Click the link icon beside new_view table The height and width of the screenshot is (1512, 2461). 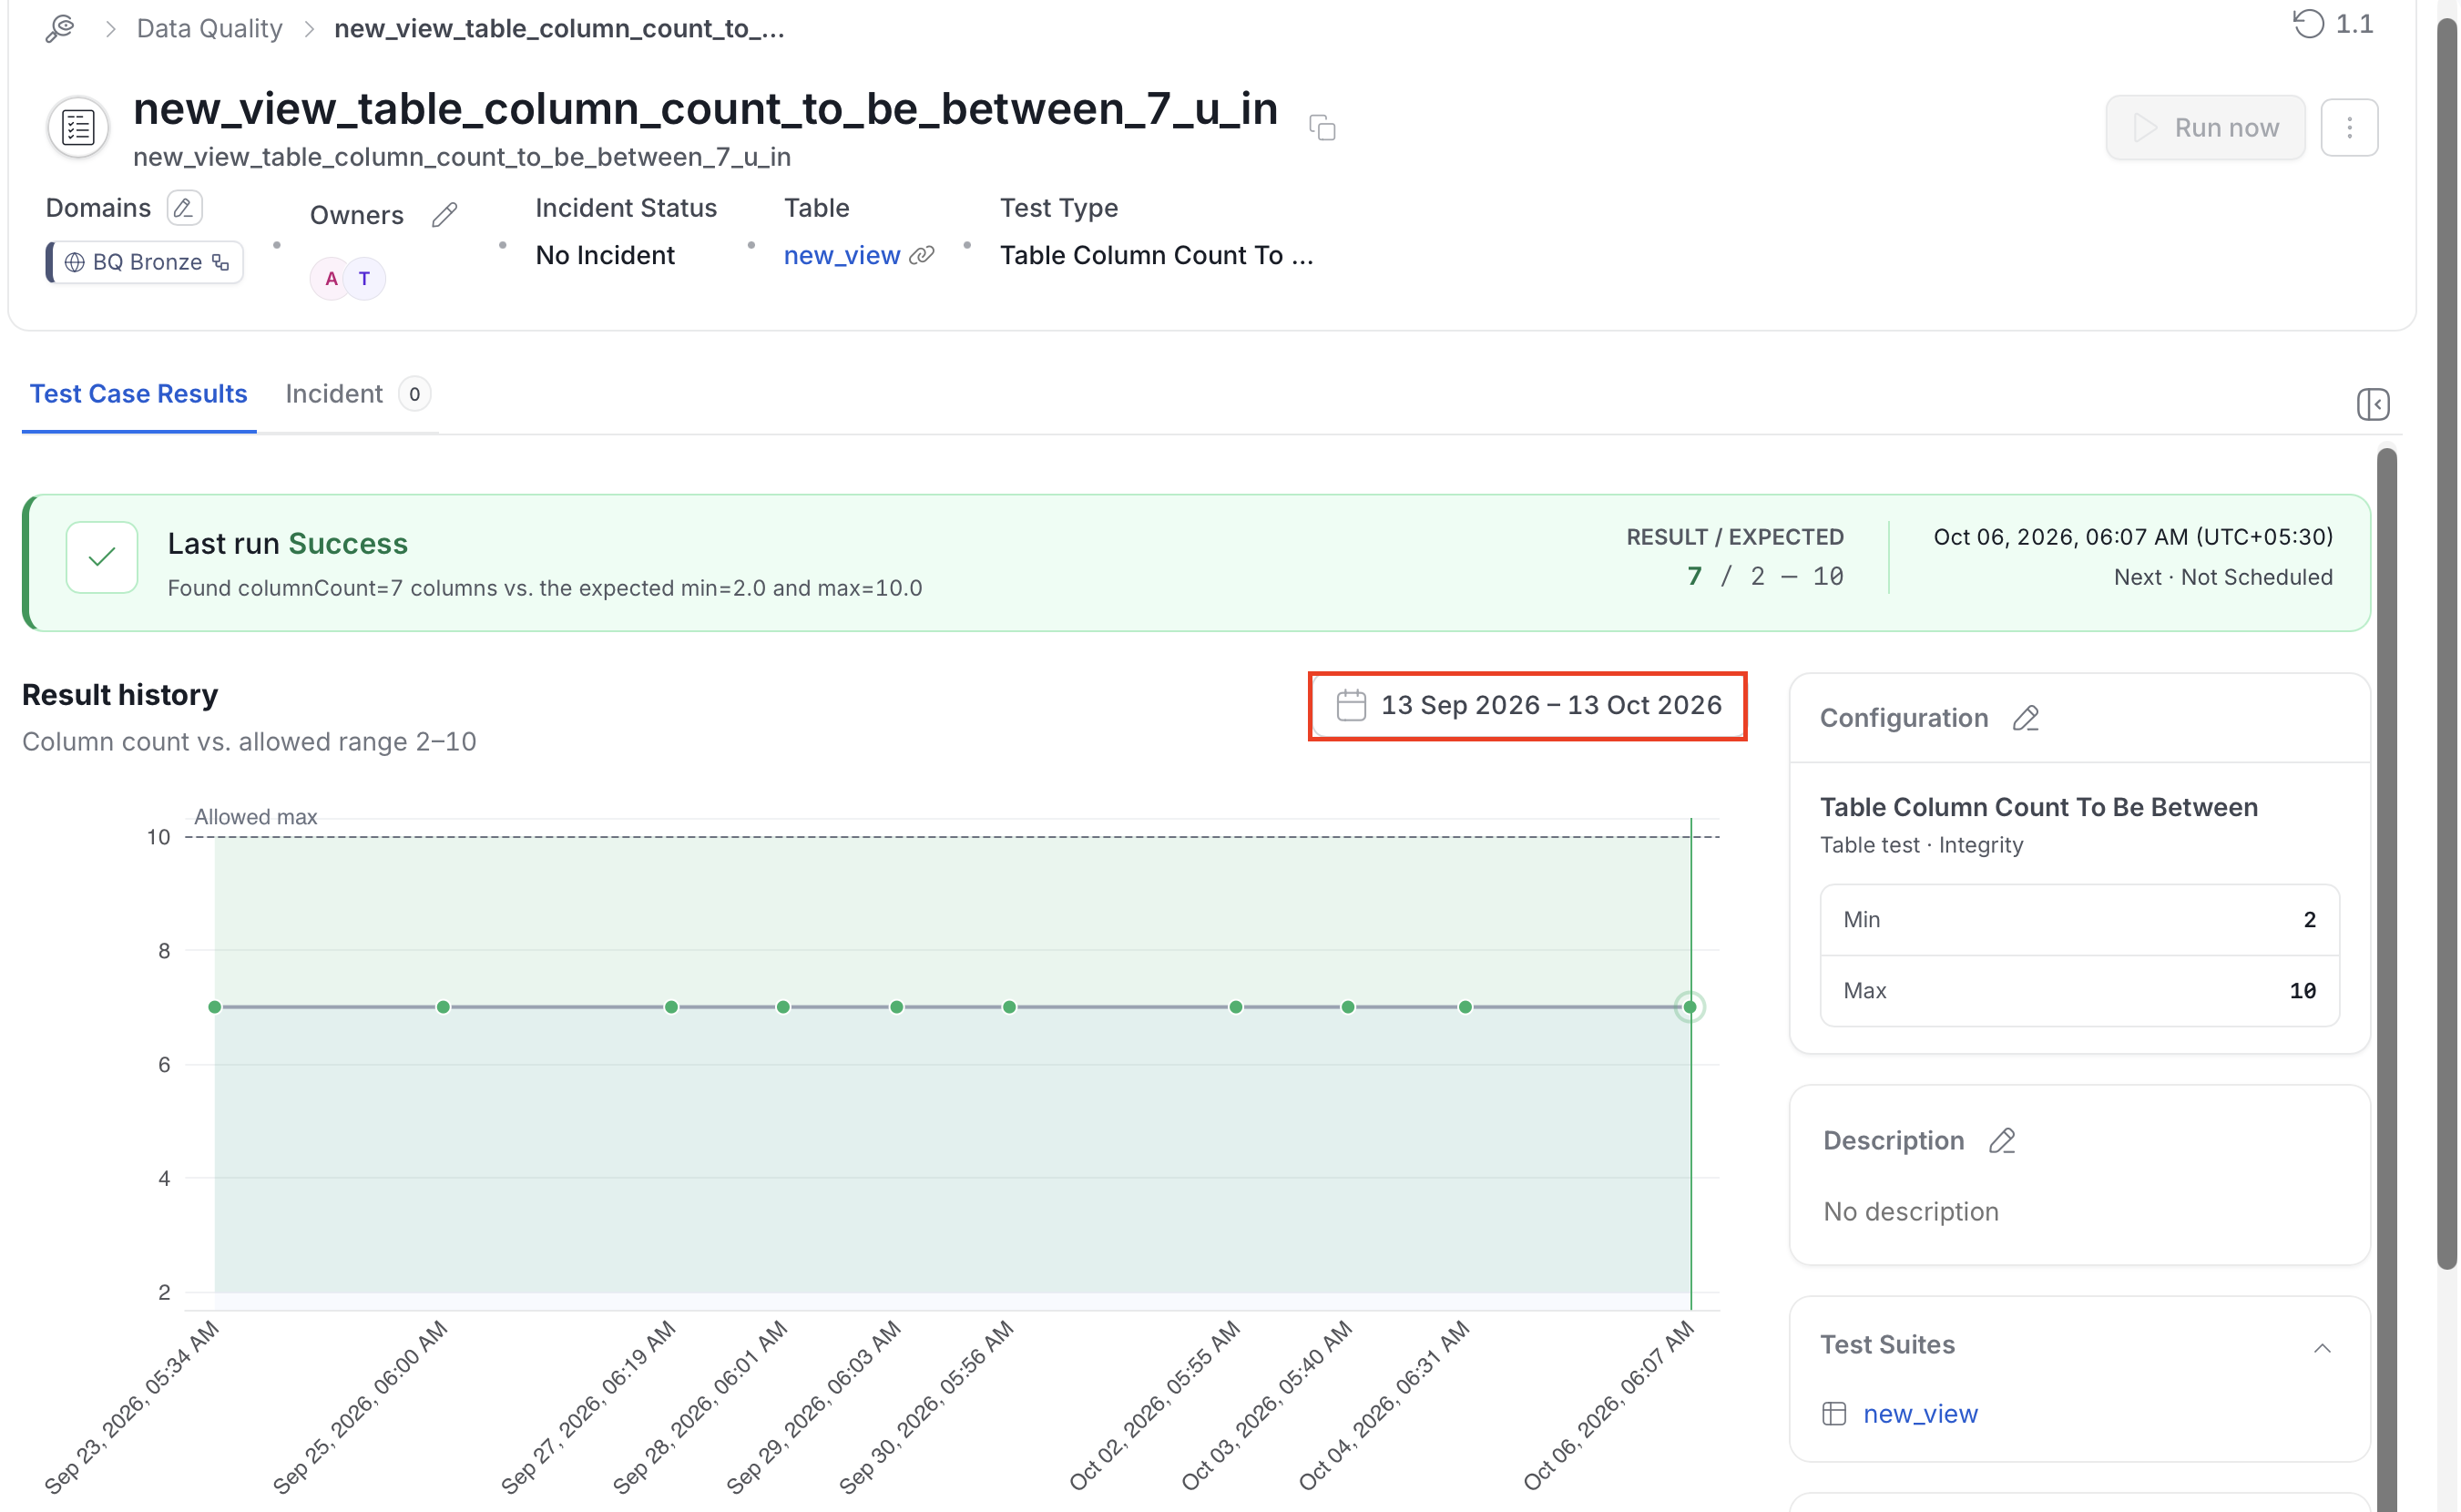[922, 255]
